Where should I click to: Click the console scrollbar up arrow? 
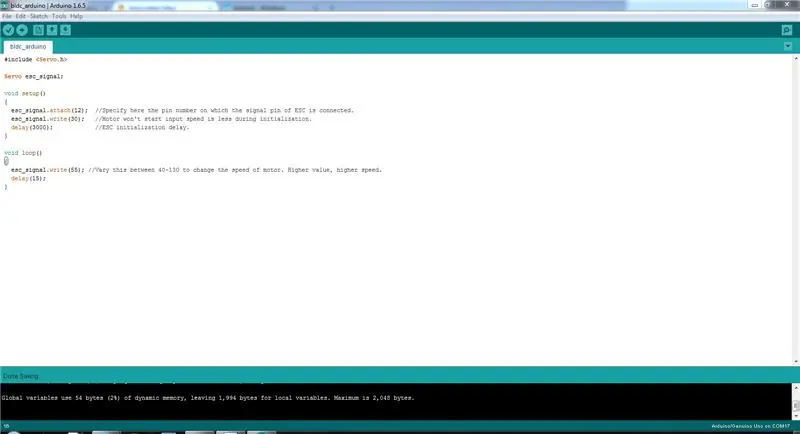[796, 389]
